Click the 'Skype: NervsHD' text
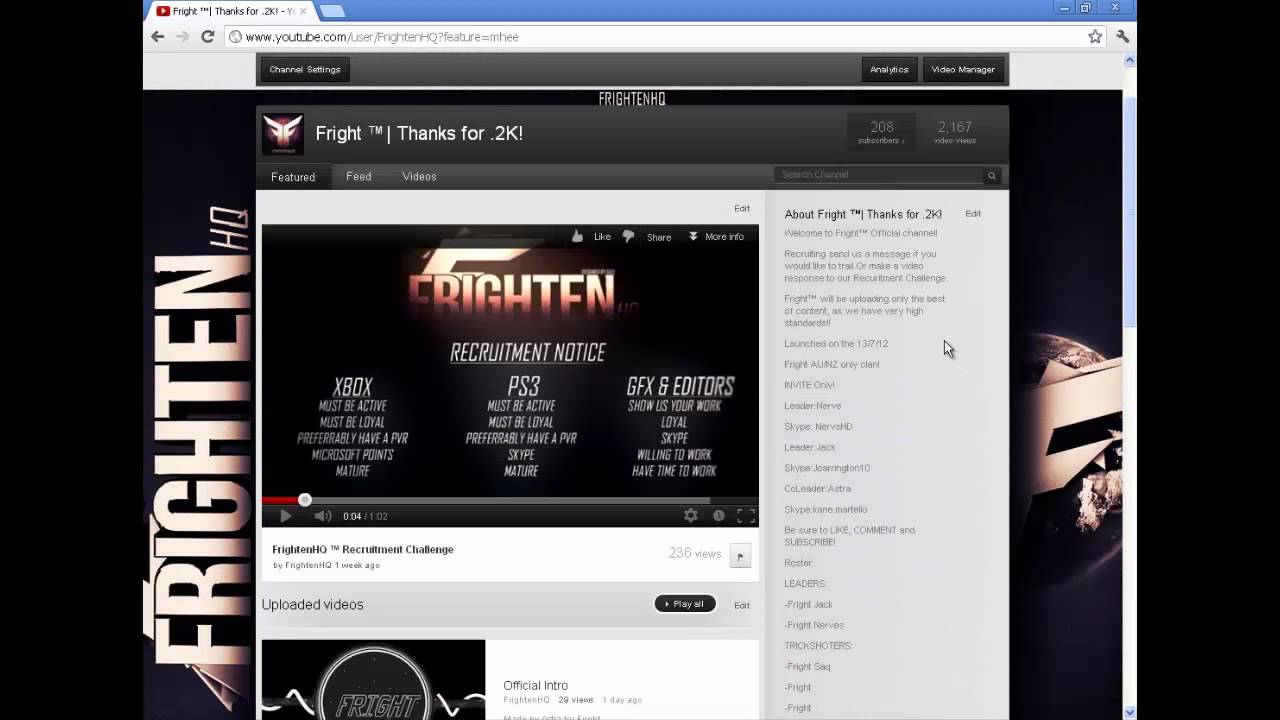The height and width of the screenshot is (720, 1280). click(818, 426)
